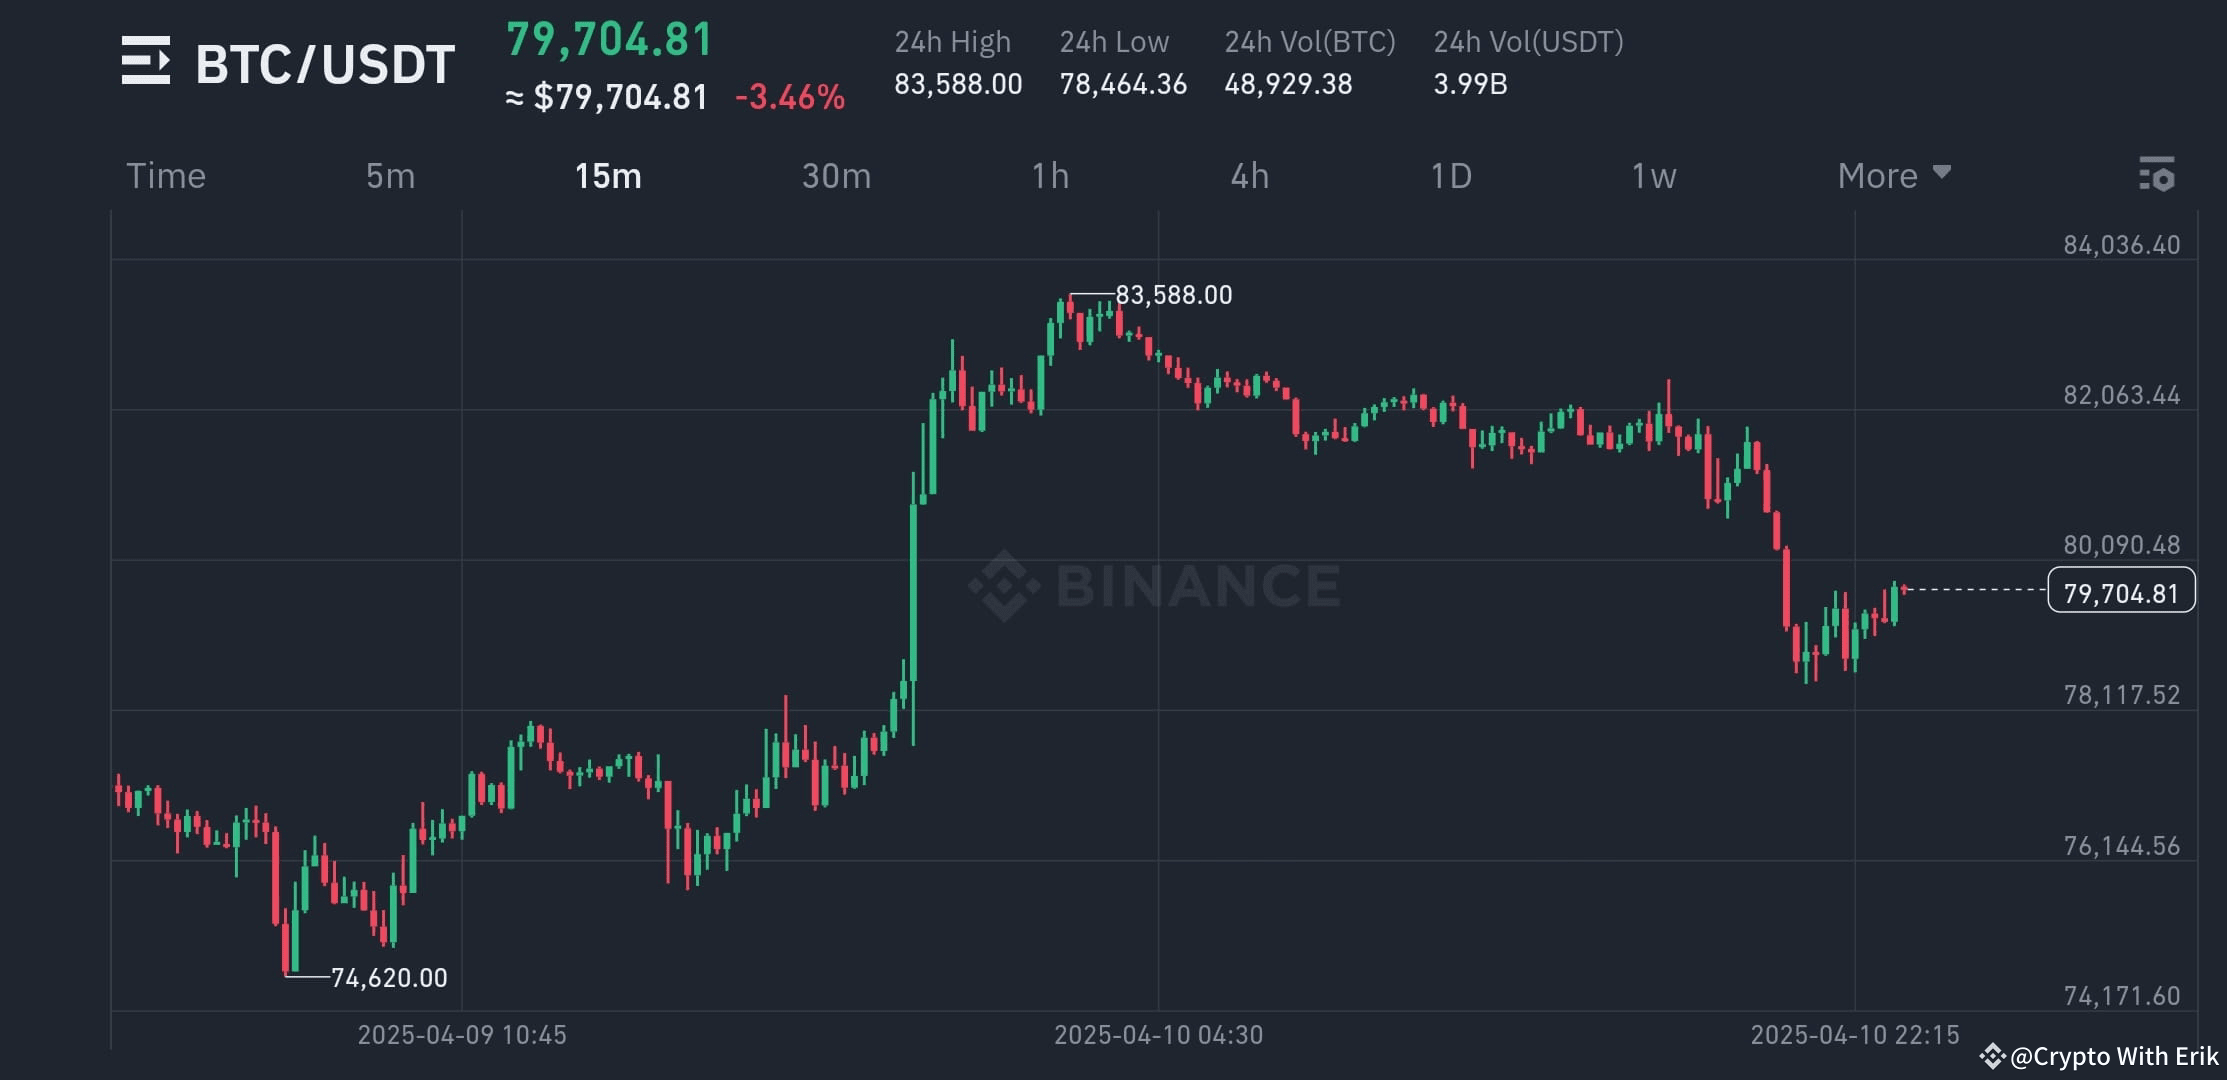Click the BTC/USDT pair name
The height and width of the screenshot is (1080, 2227).
click(x=323, y=62)
